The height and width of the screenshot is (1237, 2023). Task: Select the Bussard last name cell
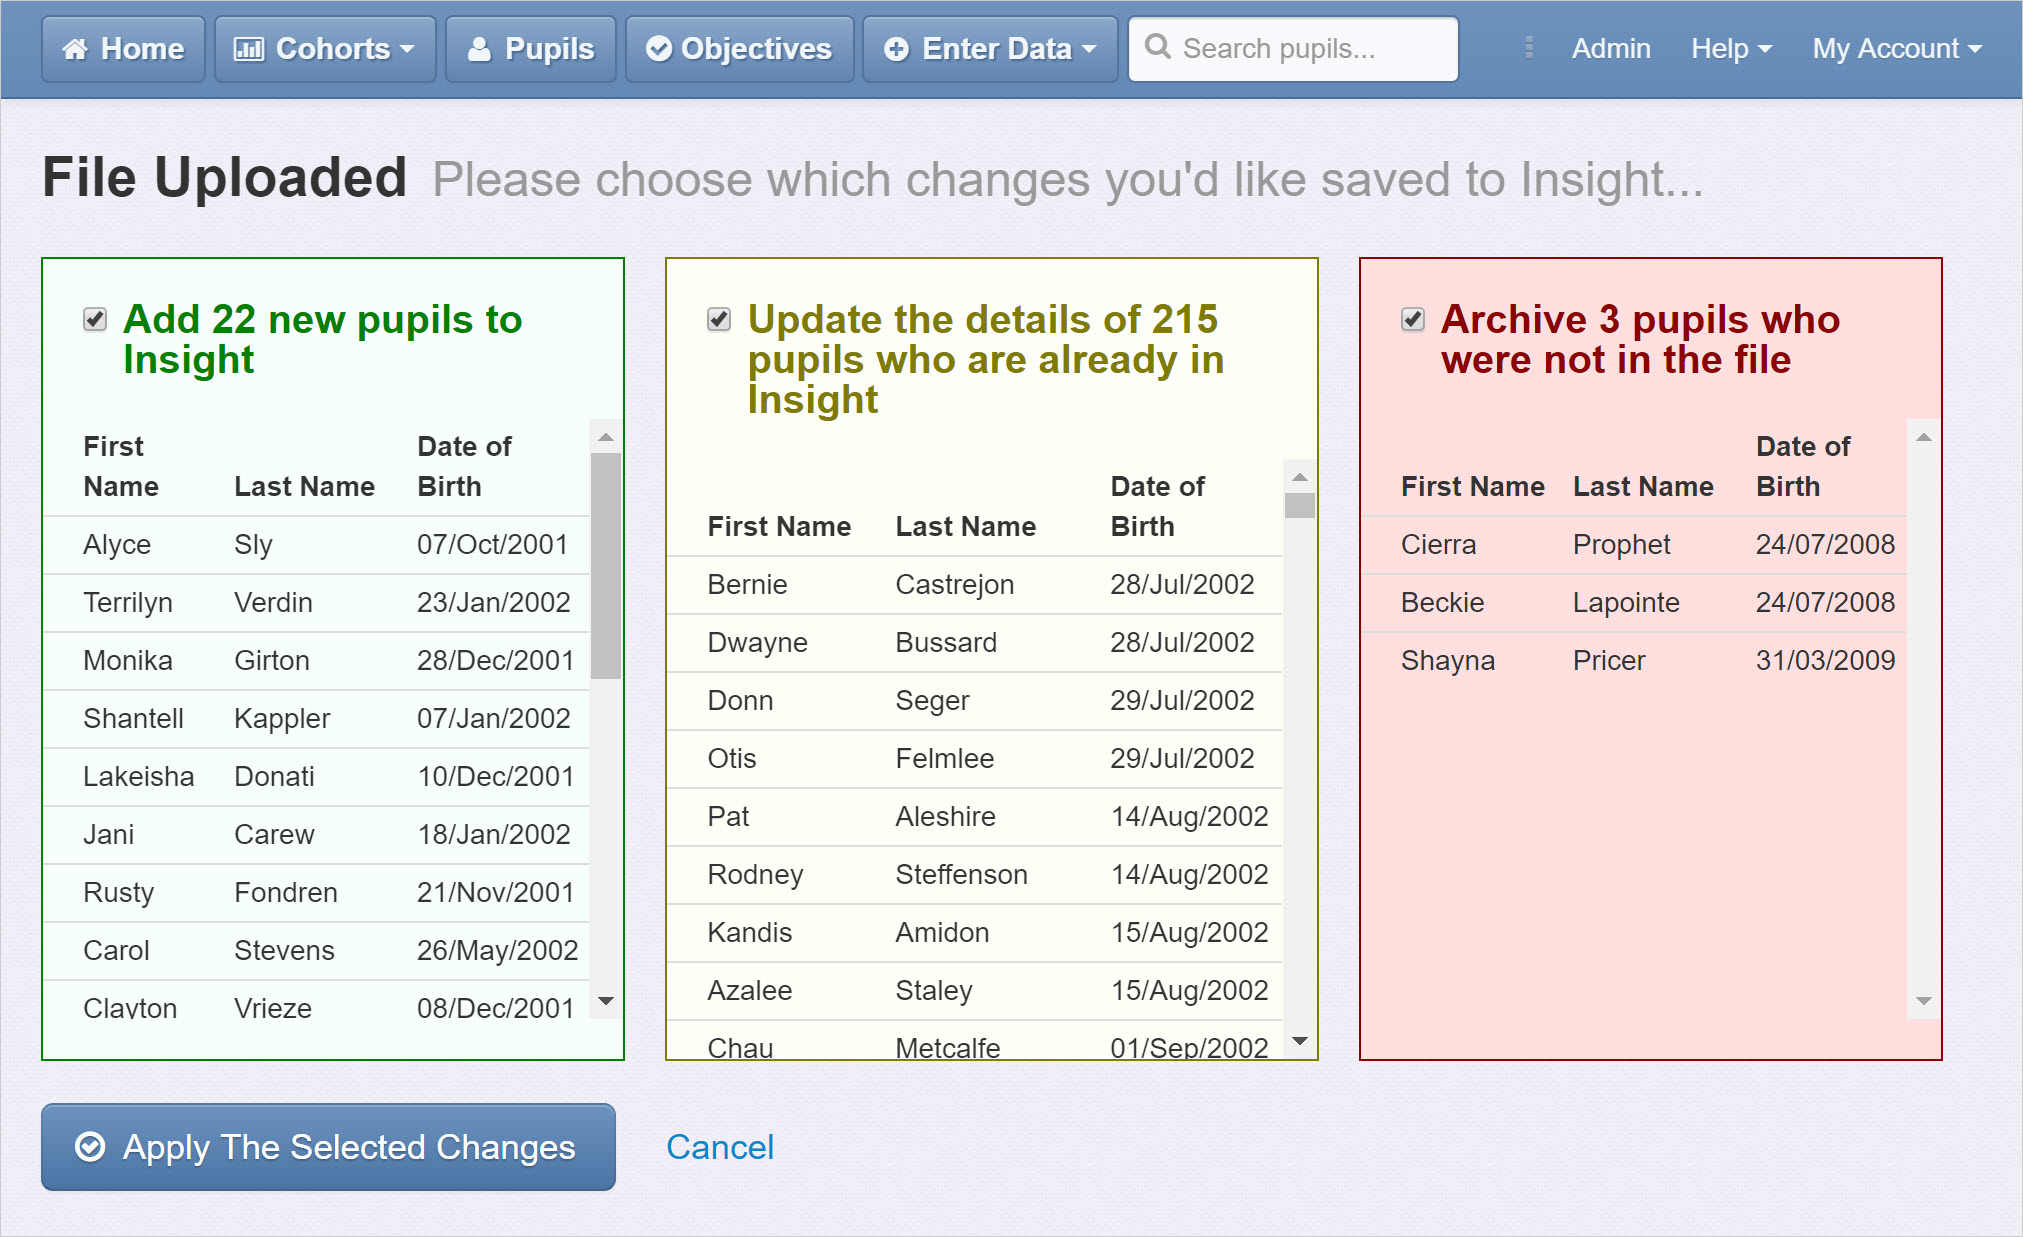(946, 643)
